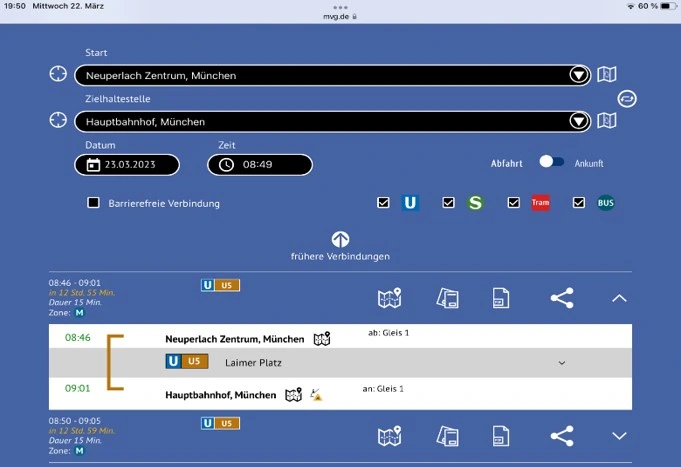Share the 08:50 - 09:05 connection

[x=562, y=436]
